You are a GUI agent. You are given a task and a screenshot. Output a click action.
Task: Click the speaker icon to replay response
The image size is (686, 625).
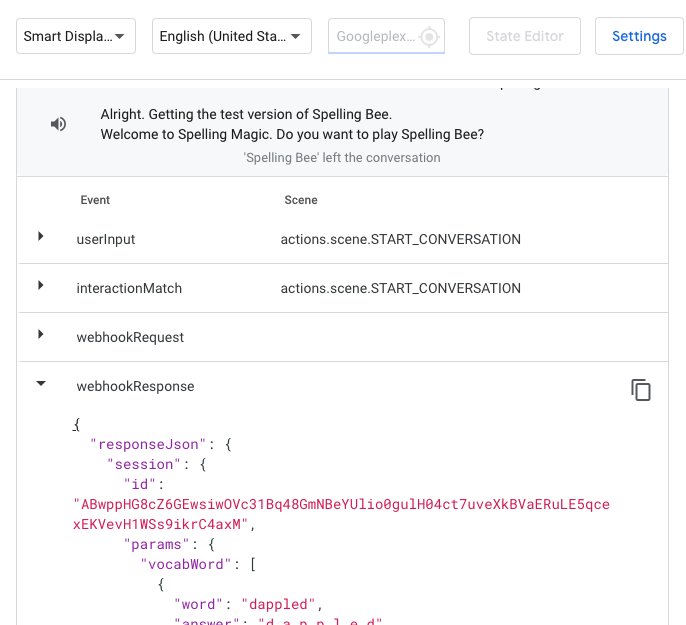pos(59,124)
